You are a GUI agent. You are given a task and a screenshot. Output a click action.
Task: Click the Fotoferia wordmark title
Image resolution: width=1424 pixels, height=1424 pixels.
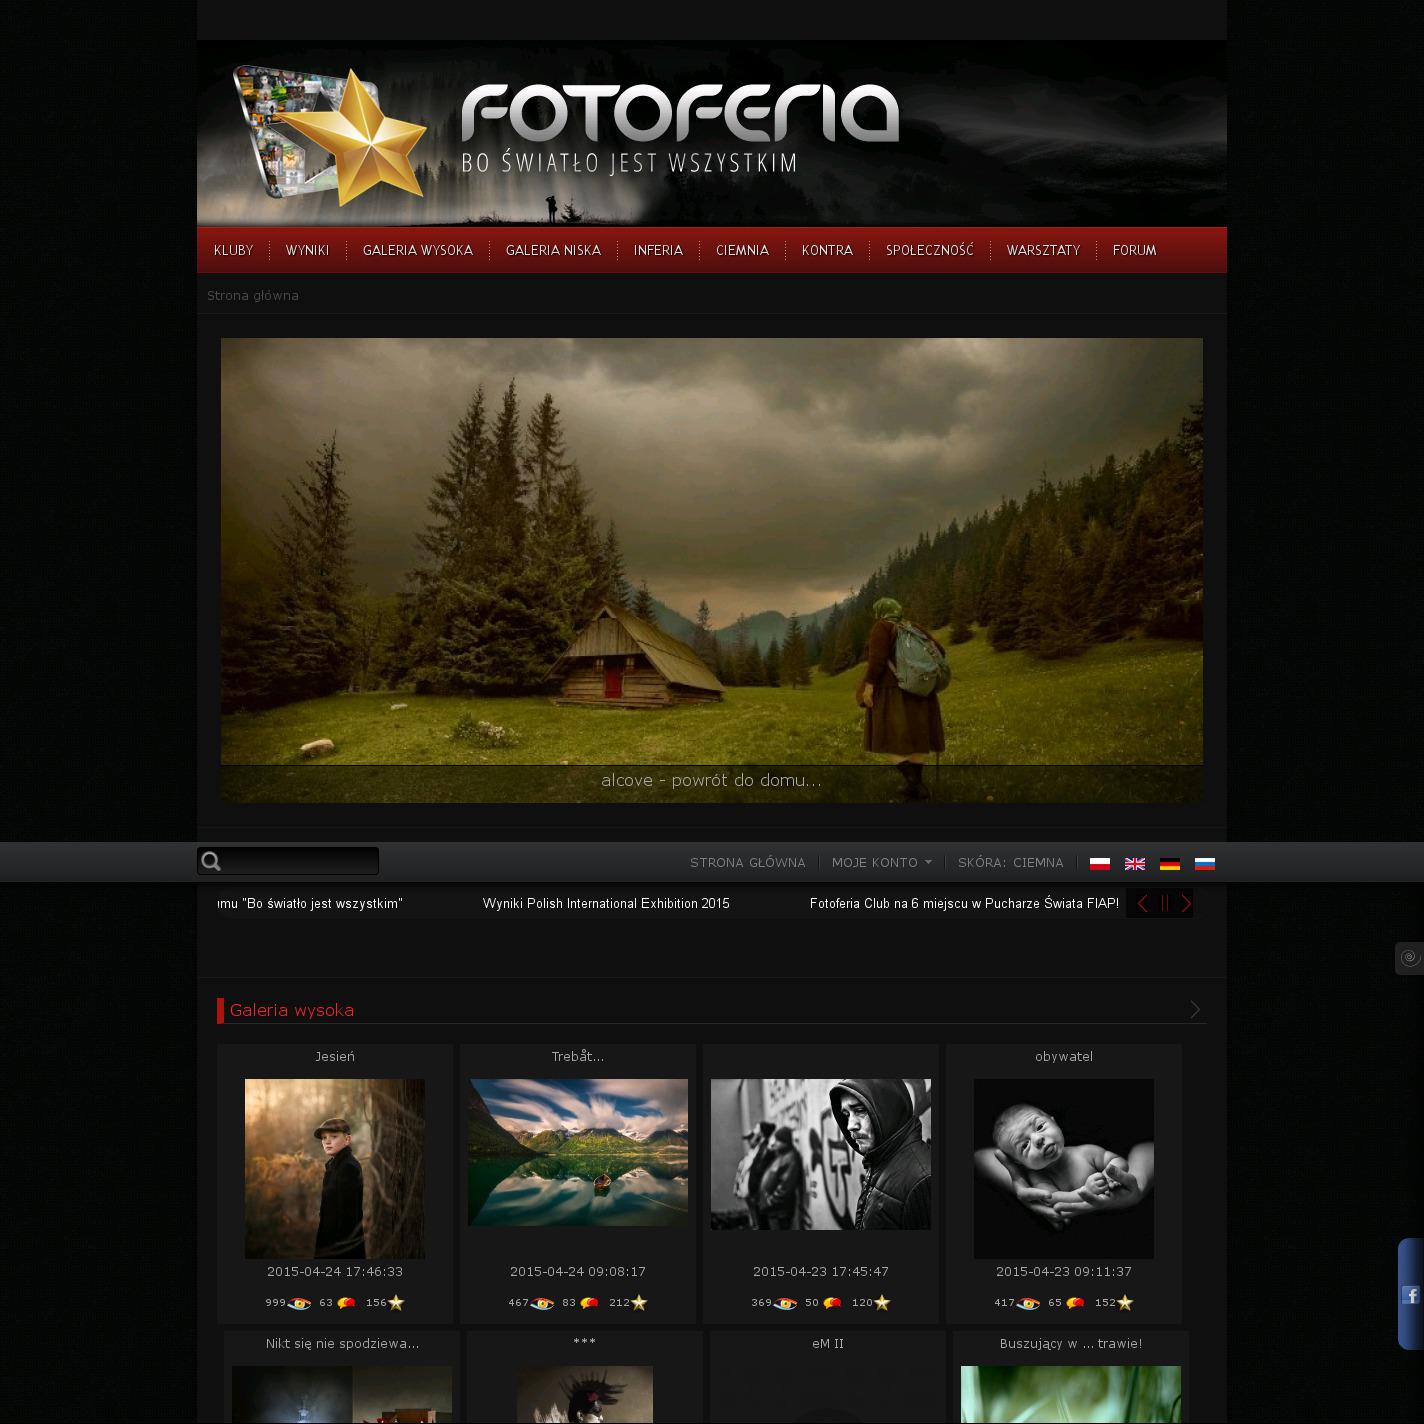pyautogui.click(x=680, y=112)
